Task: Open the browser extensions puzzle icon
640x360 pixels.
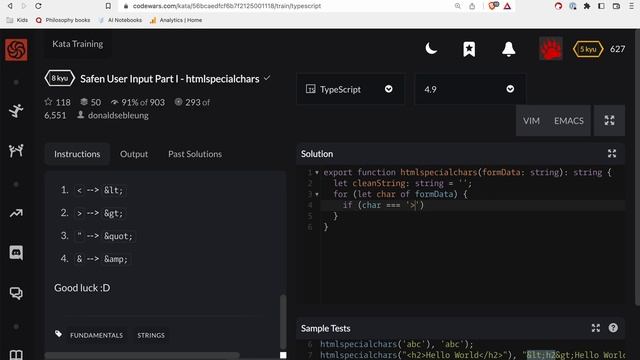Action: point(587,6)
